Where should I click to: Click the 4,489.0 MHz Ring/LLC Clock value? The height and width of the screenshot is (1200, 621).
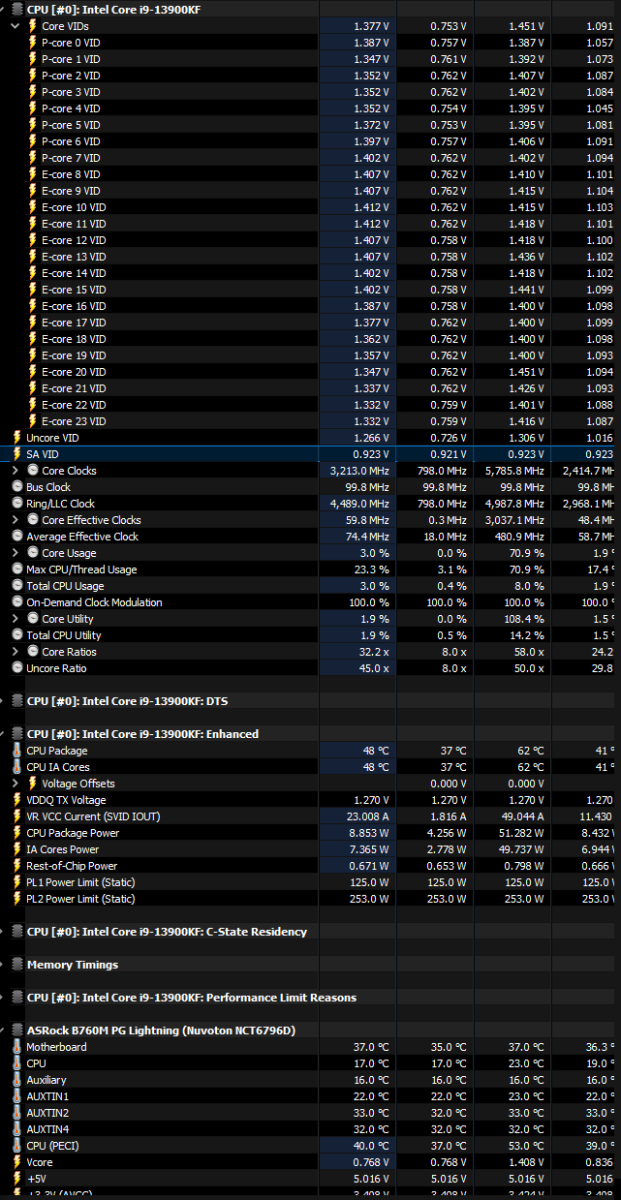click(x=360, y=504)
